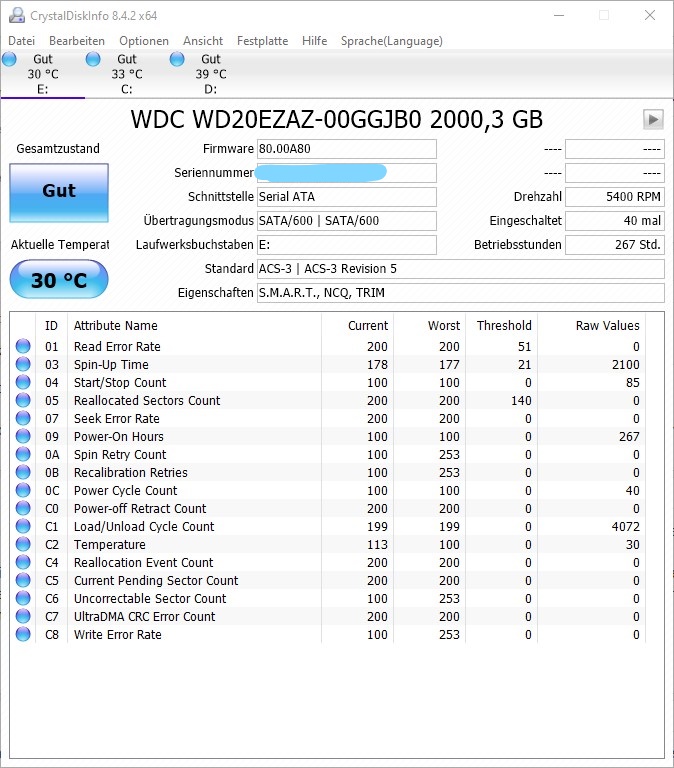The width and height of the screenshot is (674, 768).
Task: Click the status orb for UltraDMA CRC Error Count
Action: 23,616
